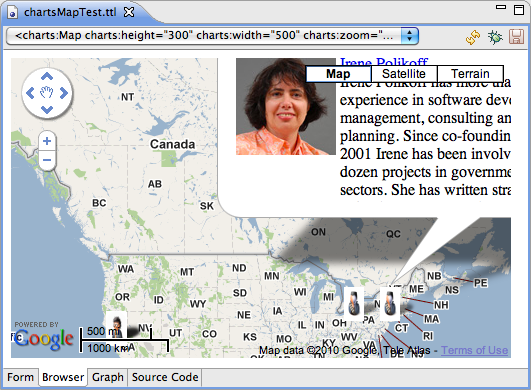Open the Form tab

click(20, 377)
